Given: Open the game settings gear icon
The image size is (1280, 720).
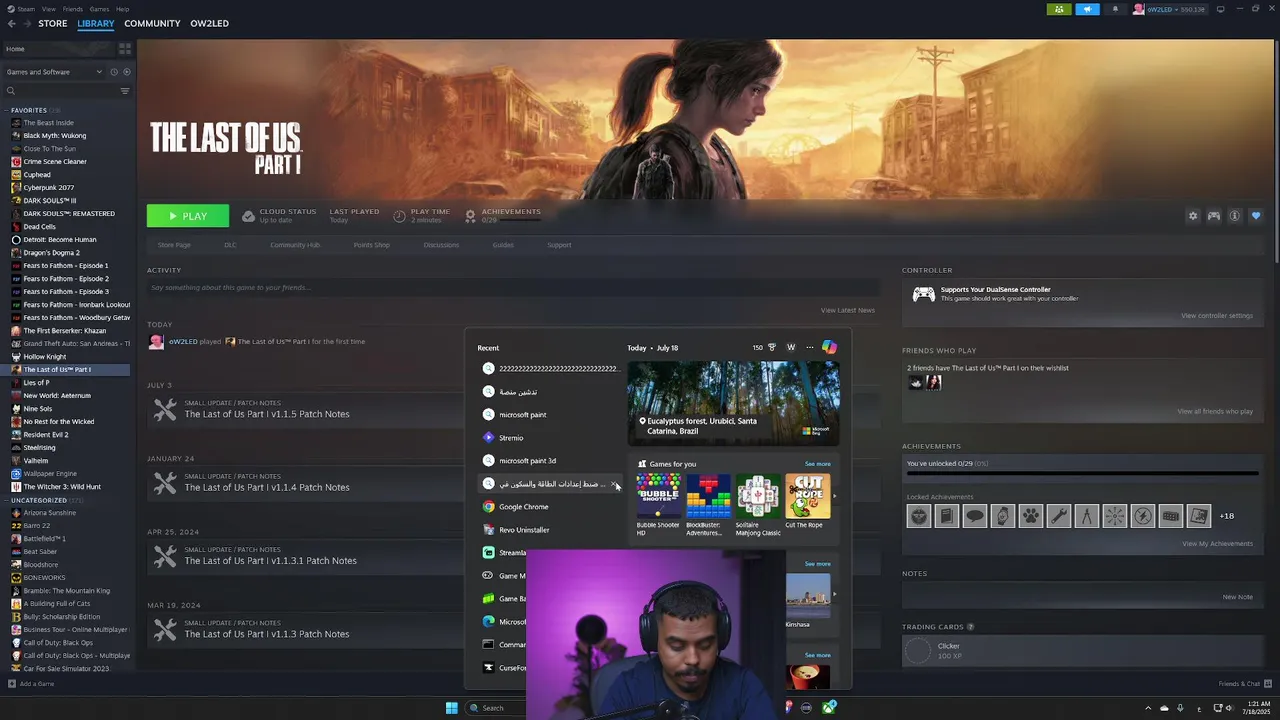Looking at the screenshot, I should [x=1192, y=216].
